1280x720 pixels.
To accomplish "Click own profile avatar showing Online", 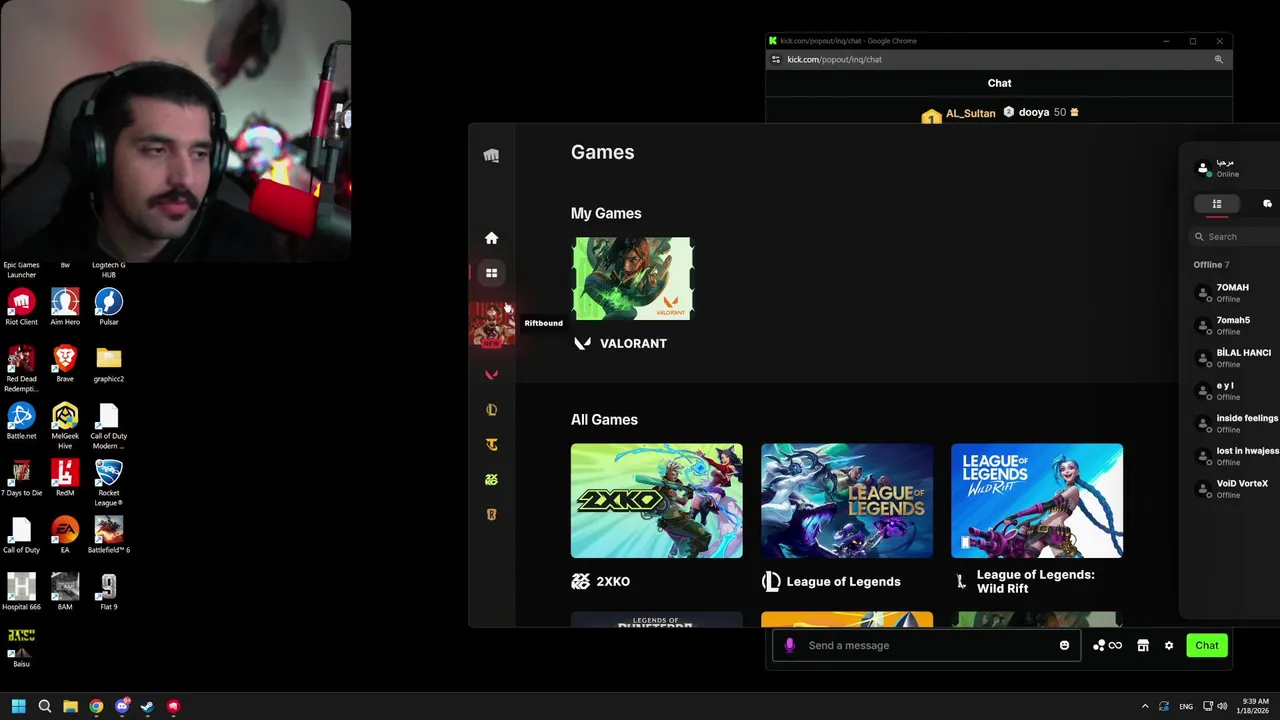I will (x=1203, y=168).
